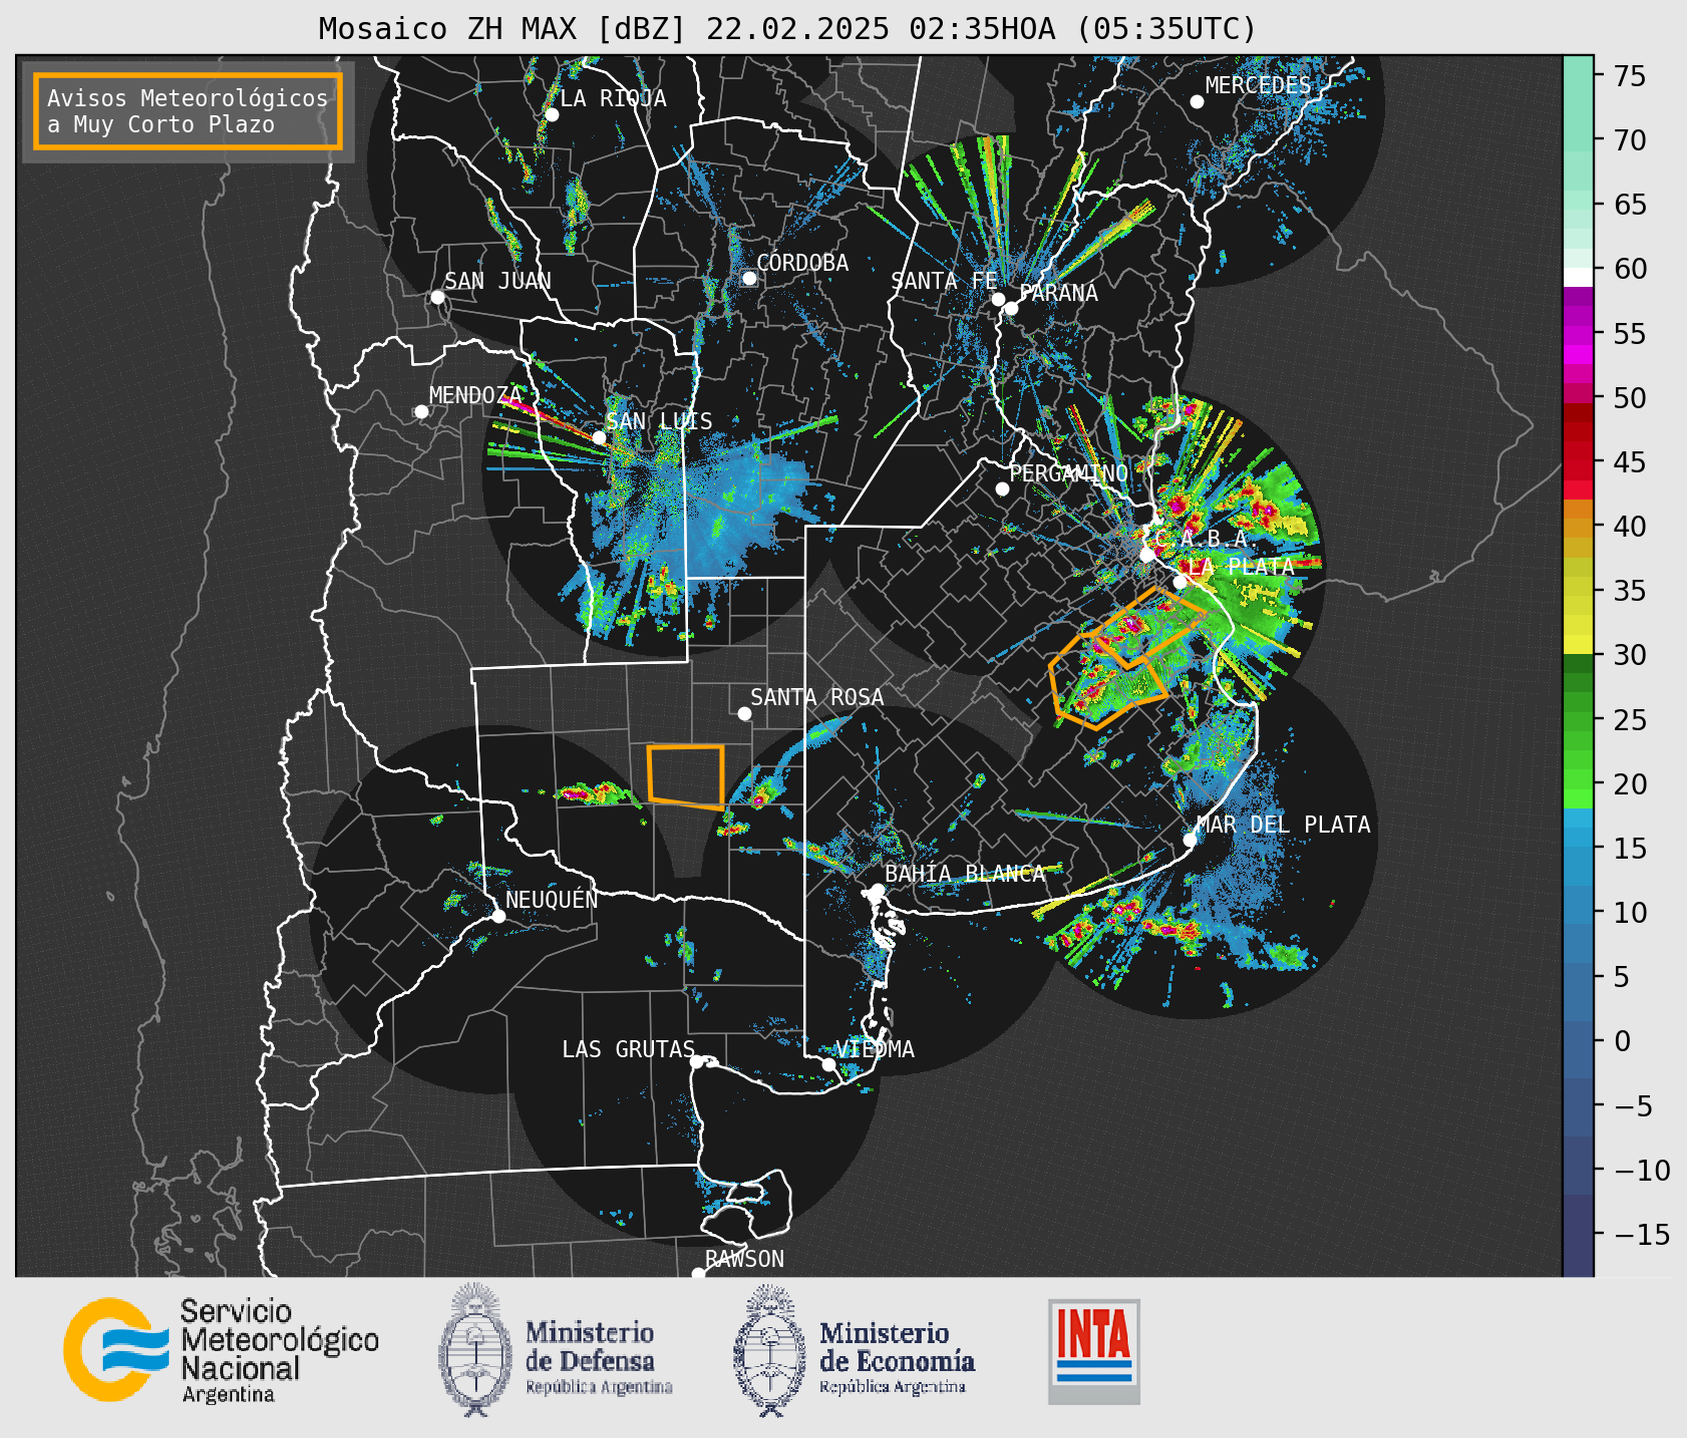Click the Avisos Meteorológicos a Muy Corto Plazo legend box
This screenshot has height=1438, width=1687.
188,110
